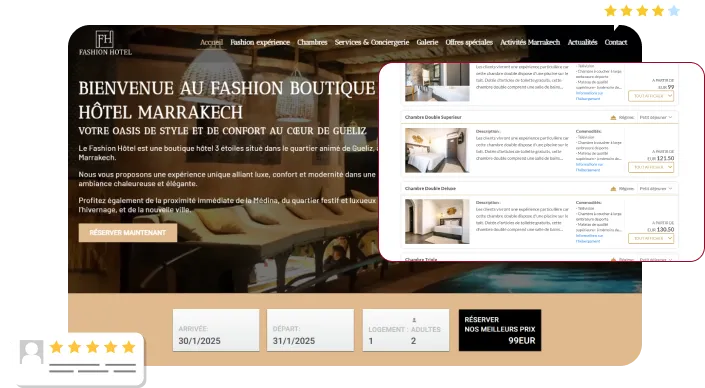Click 'Votre oasis de style et de confort' subtitle

pos(222,131)
